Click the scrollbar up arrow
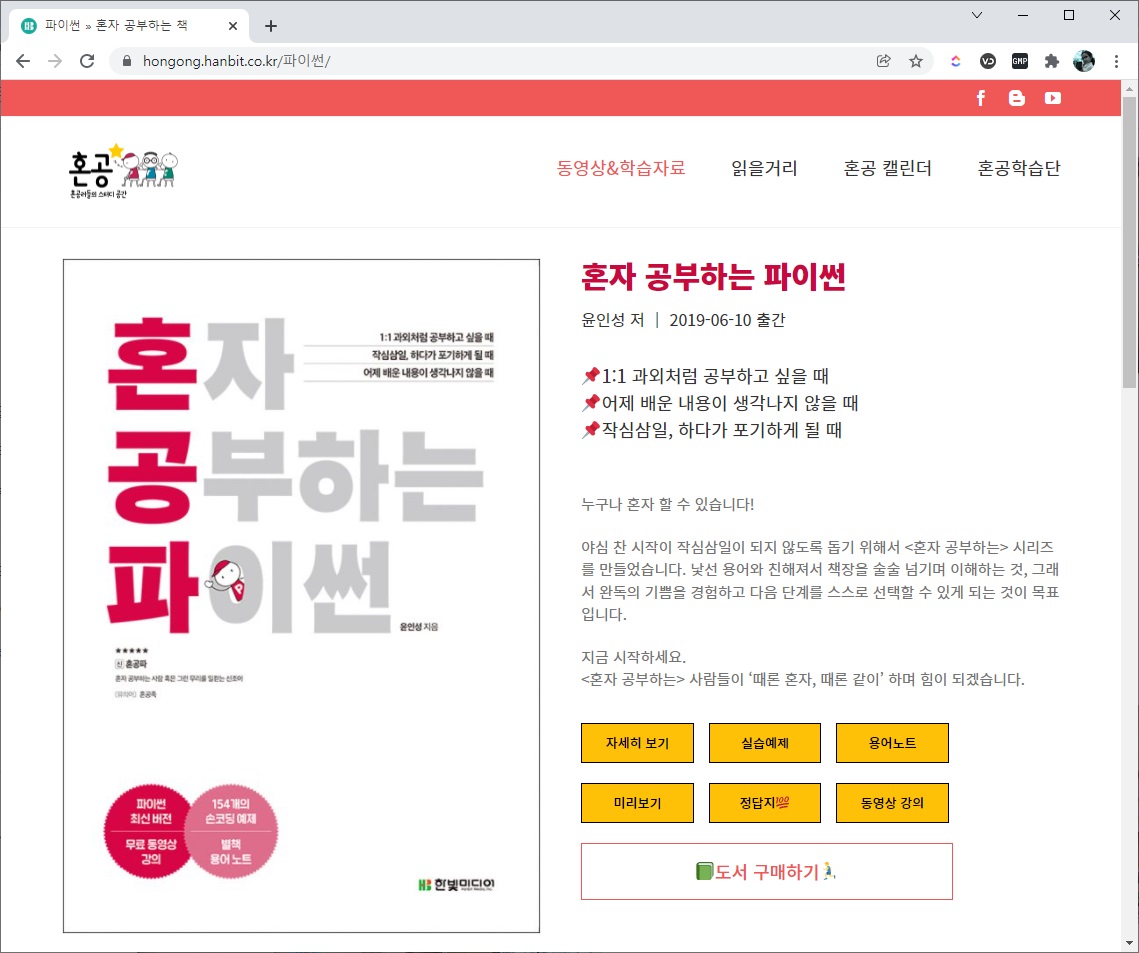1139x953 pixels. (x=1130, y=89)
